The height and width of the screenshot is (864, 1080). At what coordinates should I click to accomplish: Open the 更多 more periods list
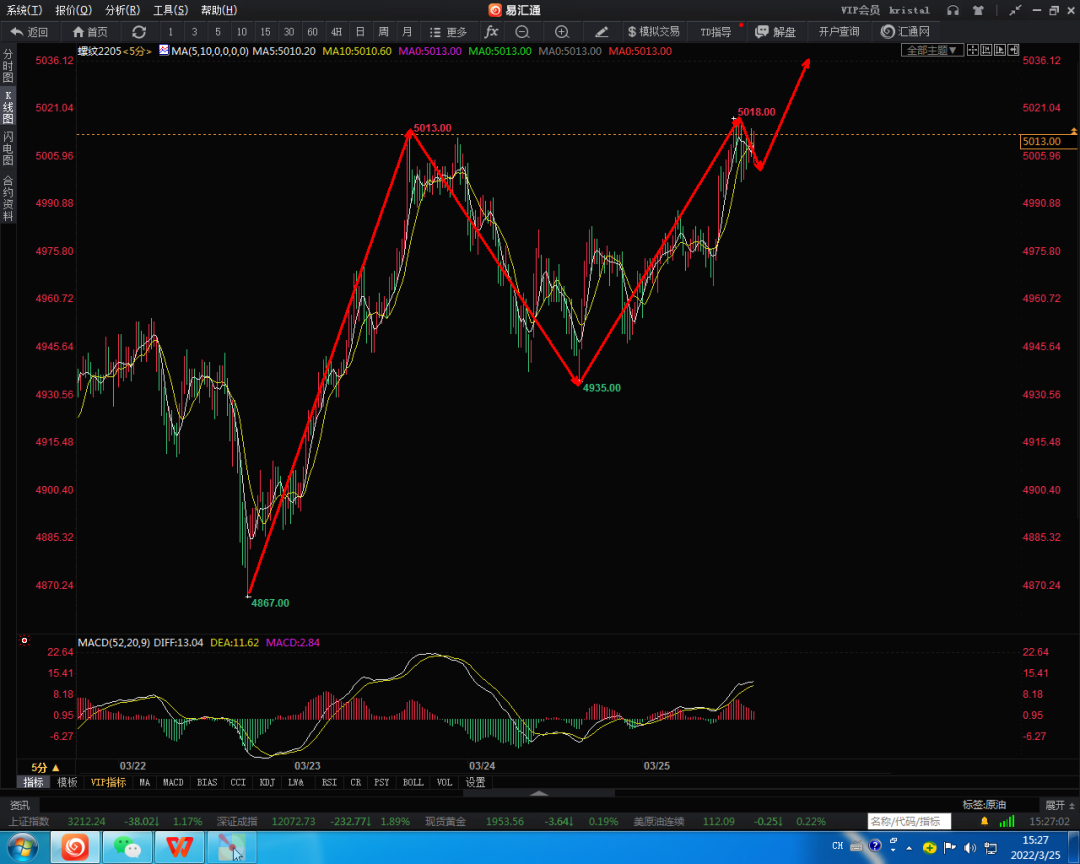(448, 32)
